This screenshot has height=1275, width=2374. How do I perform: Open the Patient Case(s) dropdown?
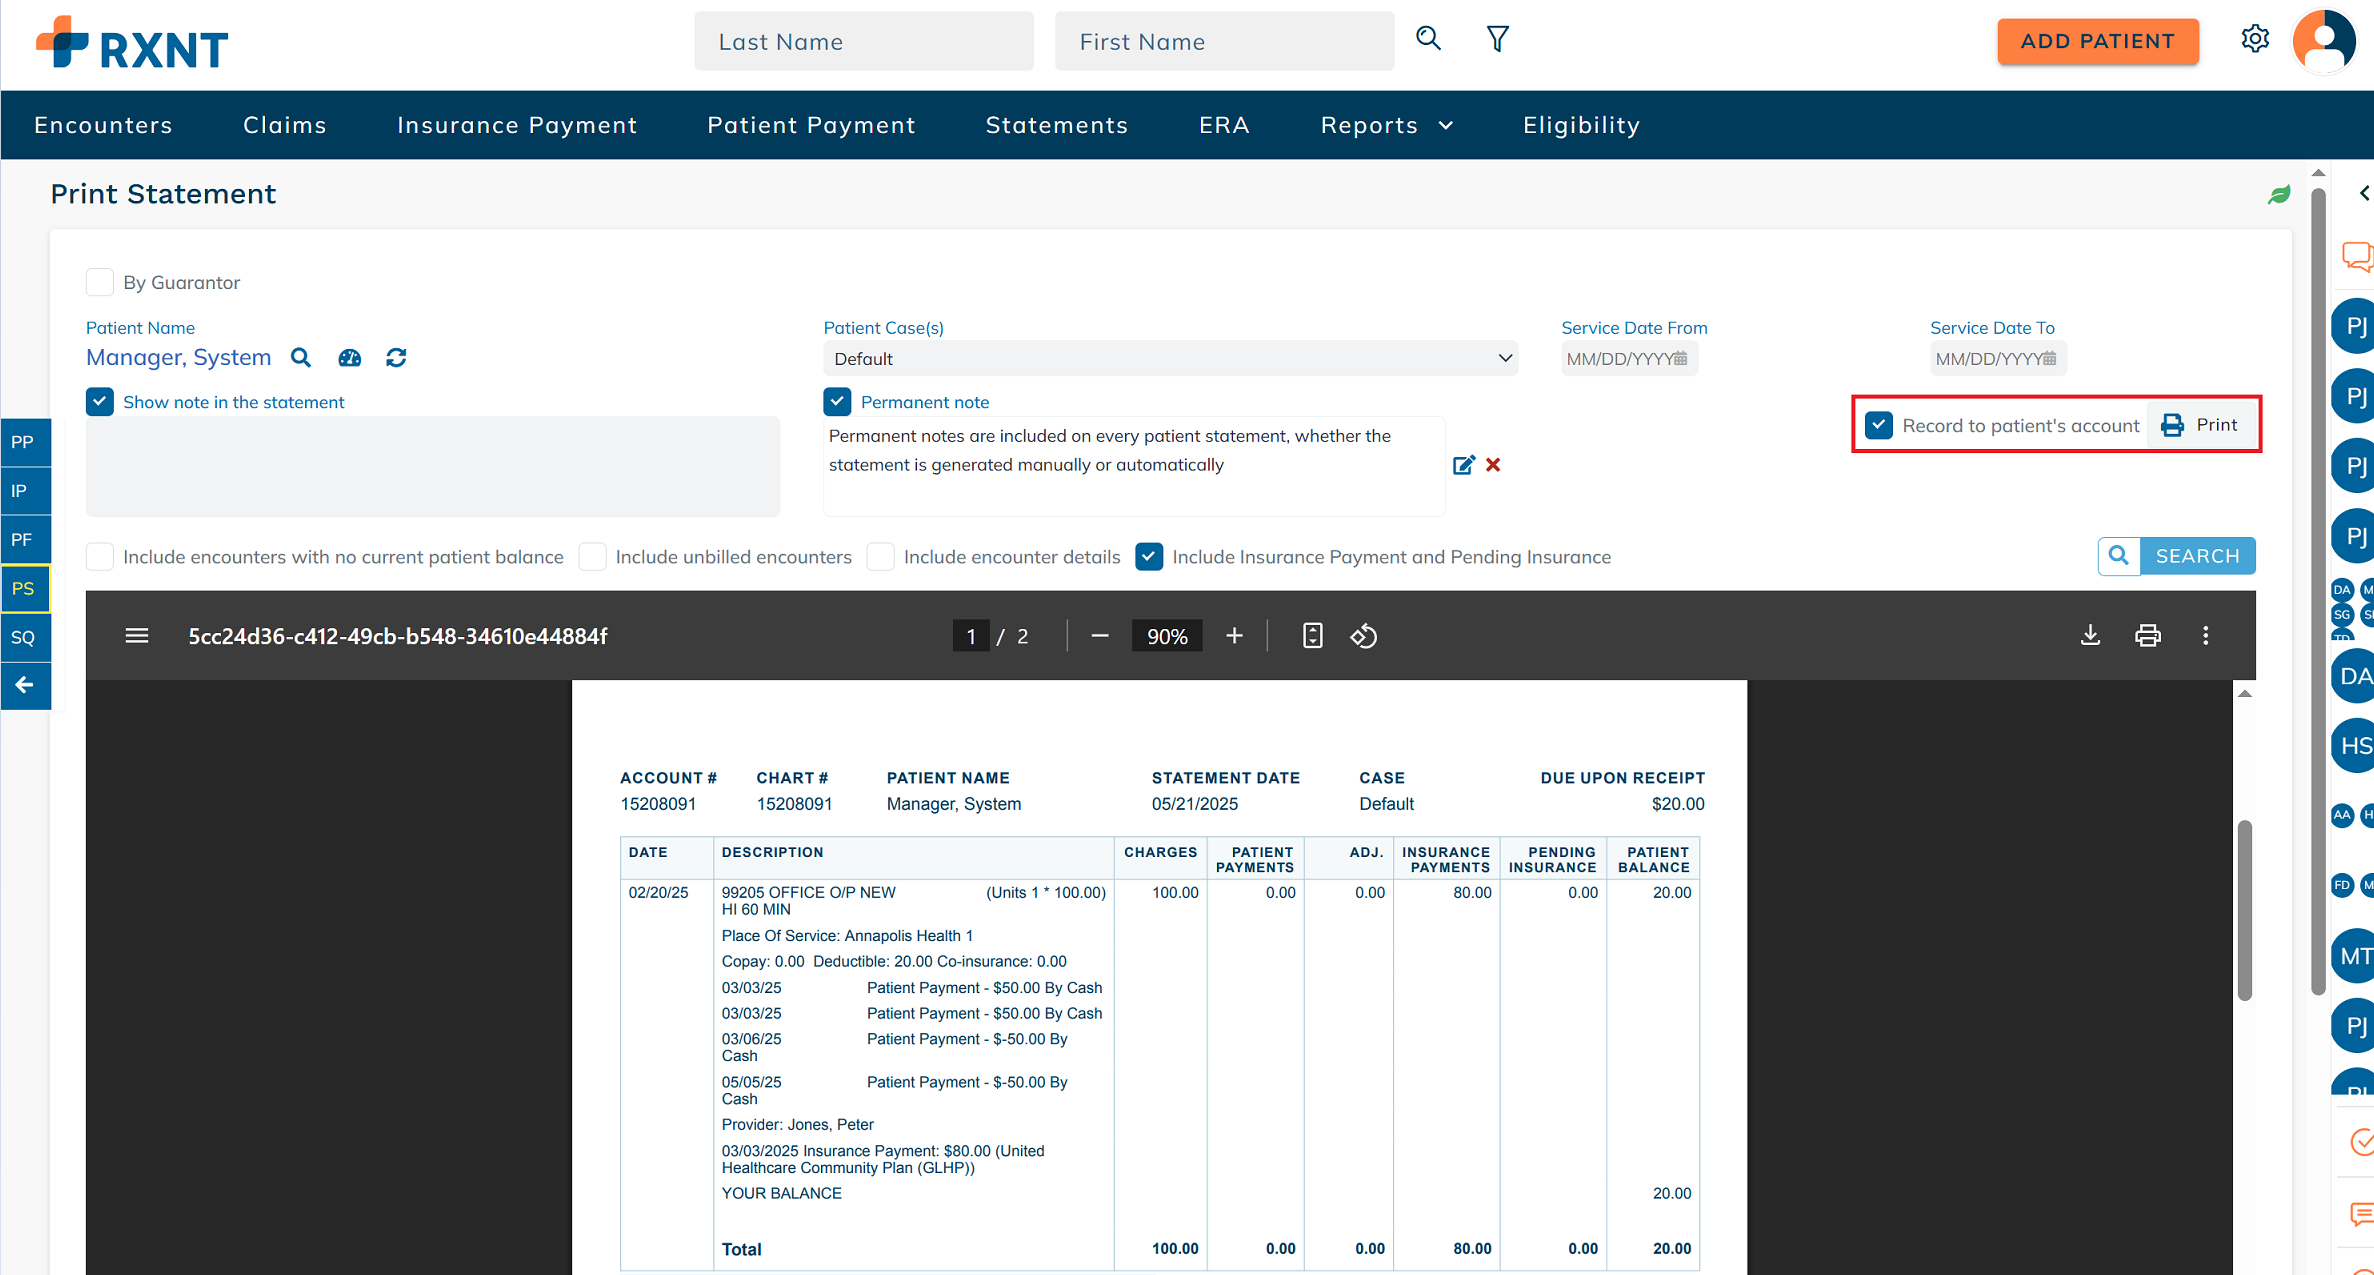[x=1170, y=359]
